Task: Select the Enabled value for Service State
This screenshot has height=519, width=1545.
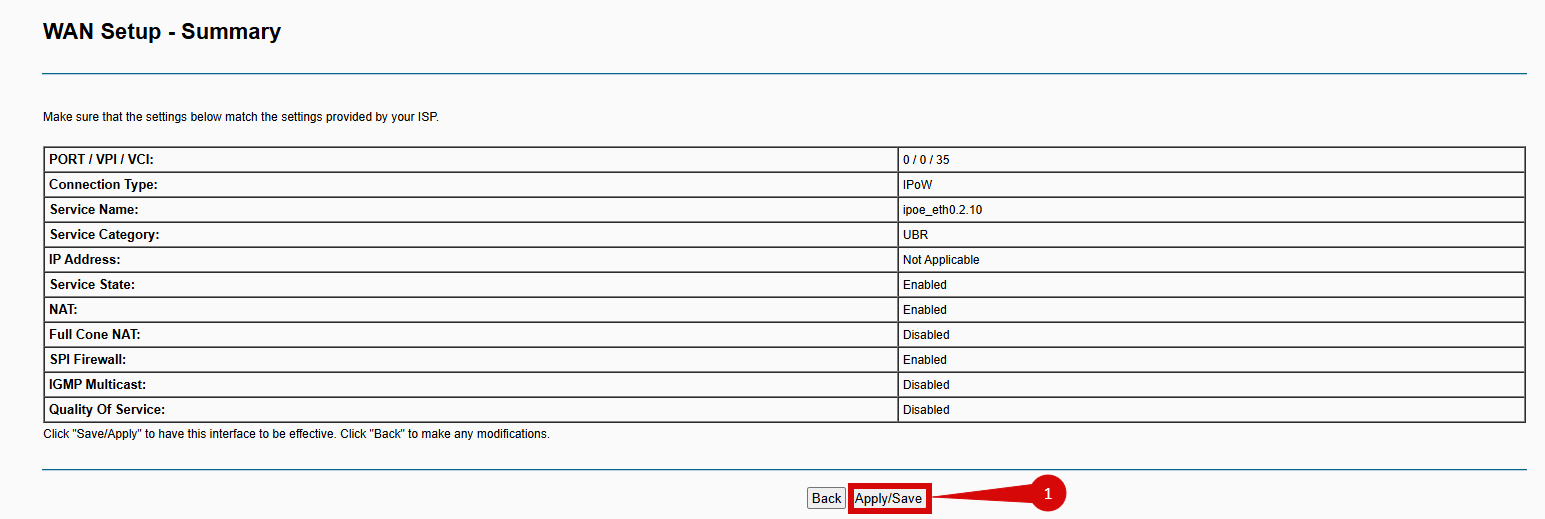Action: pyautogui.click(x=925, y=285)
